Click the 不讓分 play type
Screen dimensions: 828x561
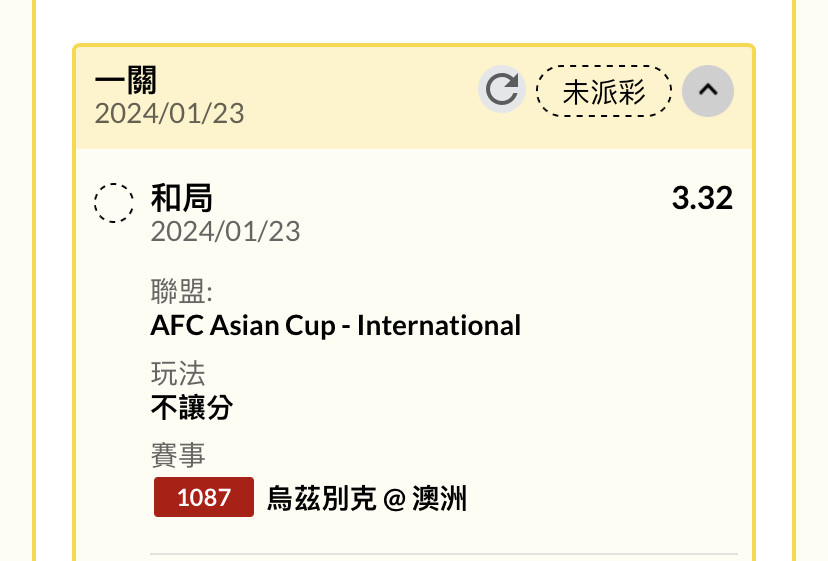[192, 408]
